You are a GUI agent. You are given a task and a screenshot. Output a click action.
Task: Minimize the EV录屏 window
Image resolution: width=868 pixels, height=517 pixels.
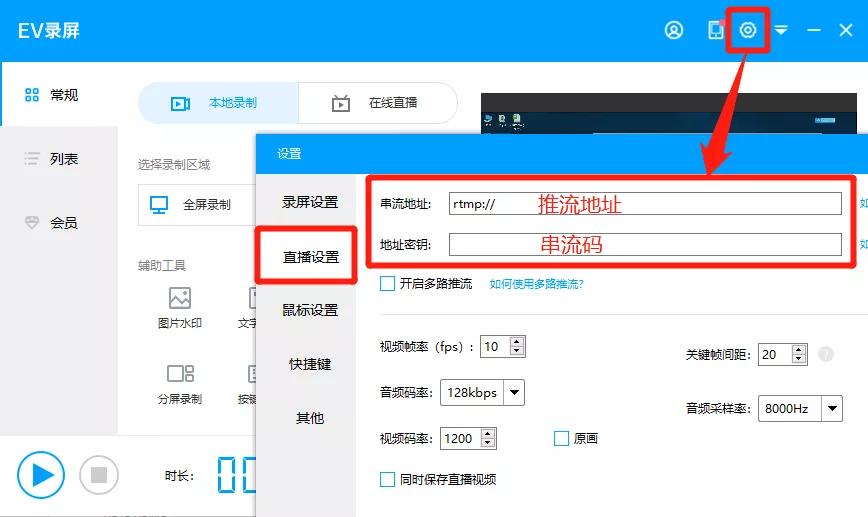(814, 30)
